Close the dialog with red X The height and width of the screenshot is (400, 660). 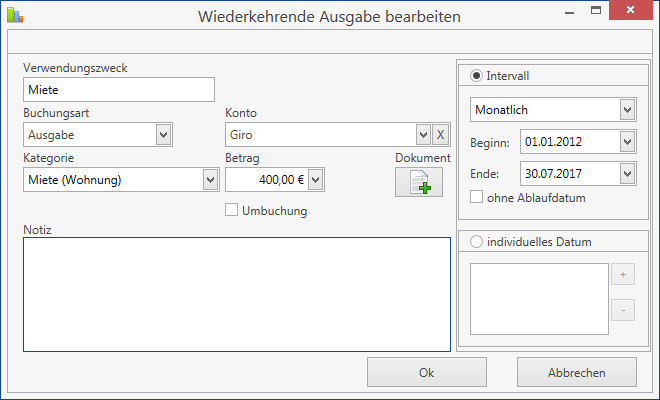pyautogui.click(x=631, y=10)
